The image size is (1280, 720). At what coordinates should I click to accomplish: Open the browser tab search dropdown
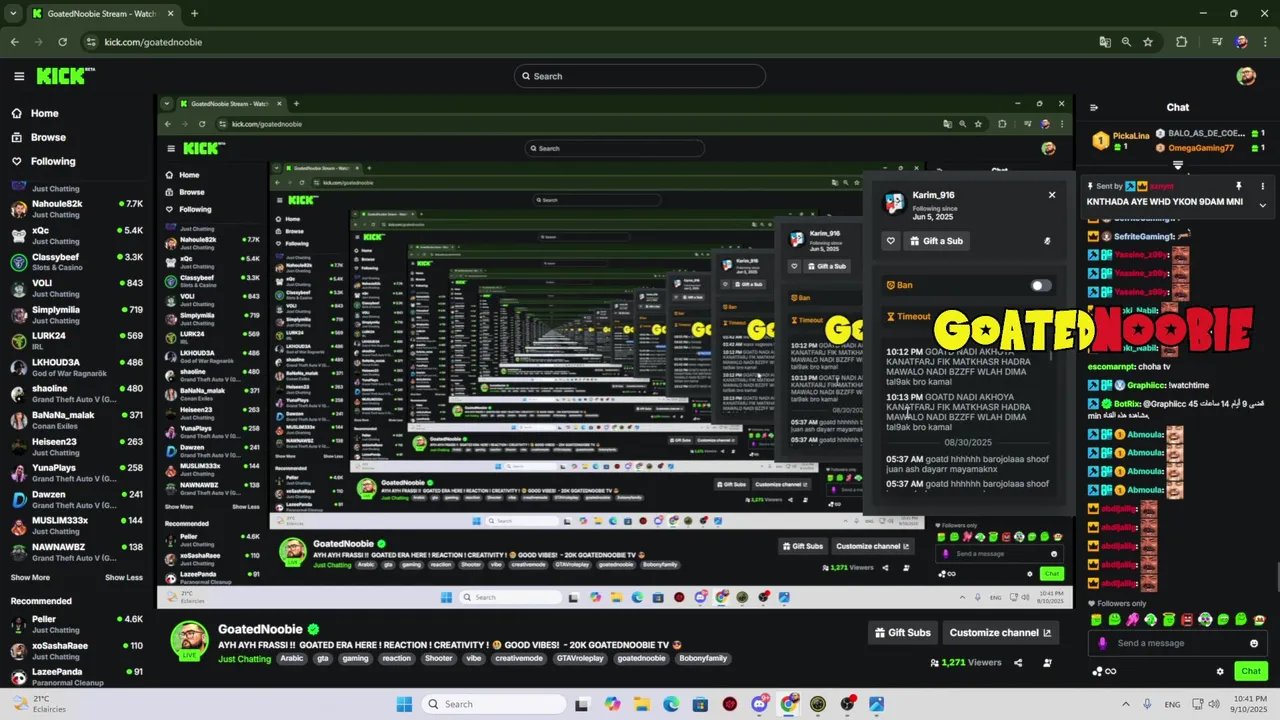[13, 13]
